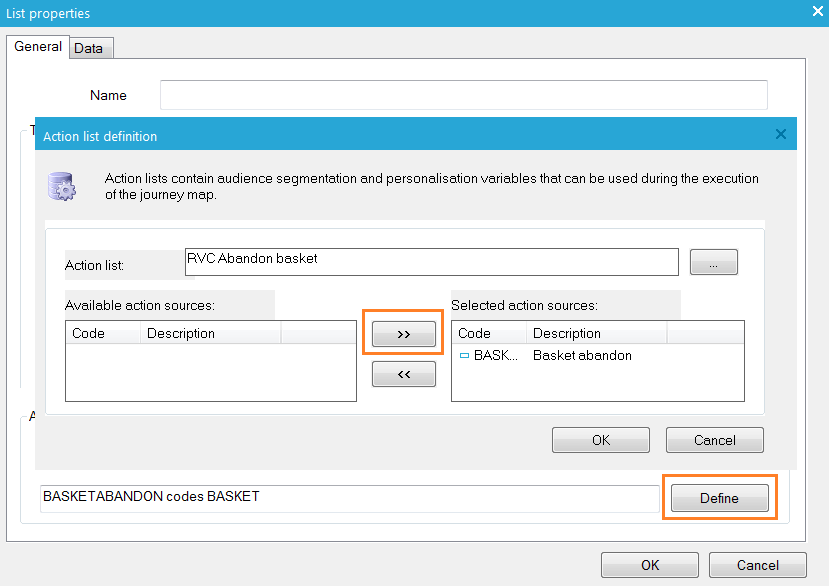Select the General tab
The image size is (830, 586).
pos(38,47)
